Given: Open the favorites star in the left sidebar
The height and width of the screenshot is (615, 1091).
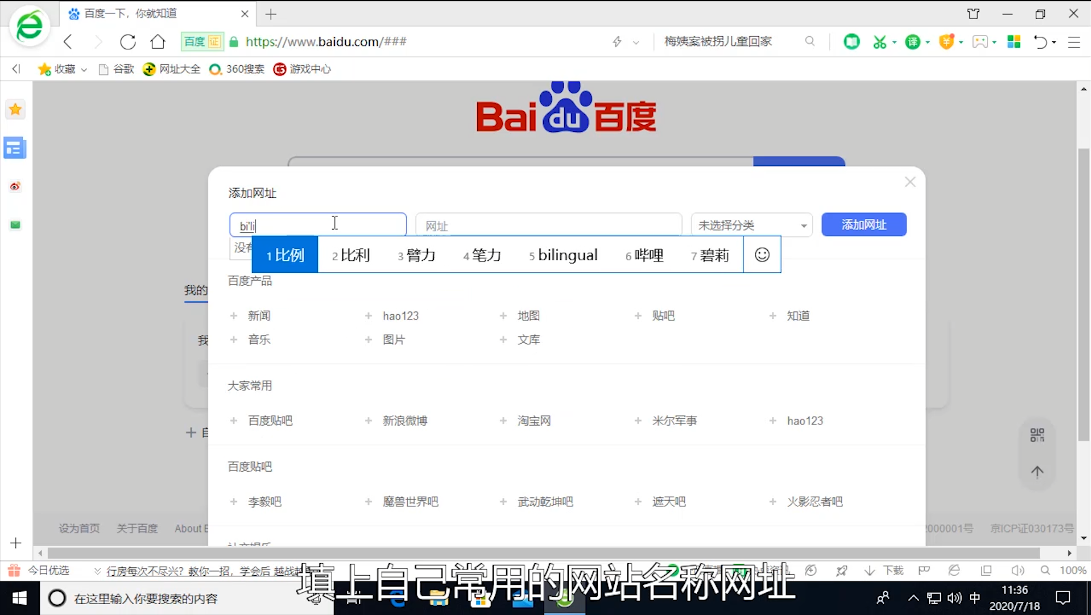Looking at the screenshot, I should click(x=15, y=110).
